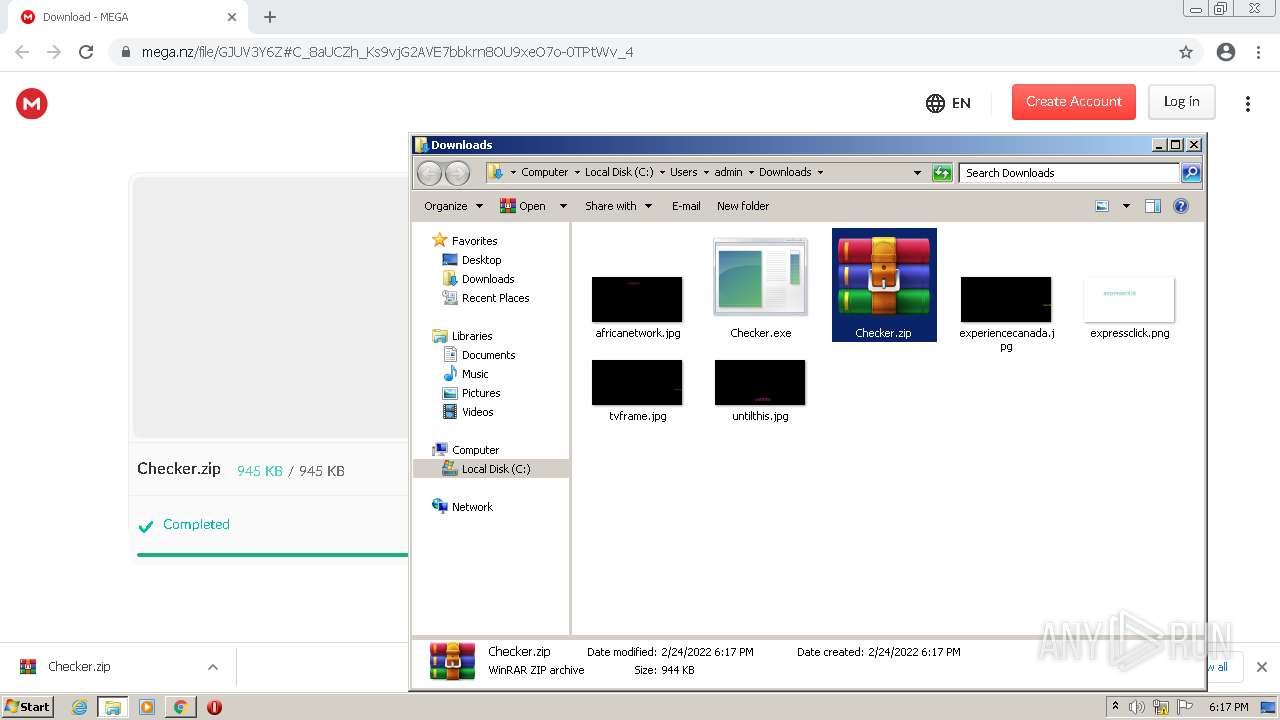Open the Open button dropdown arrow
1280x720 pixels.
point(563,206)
